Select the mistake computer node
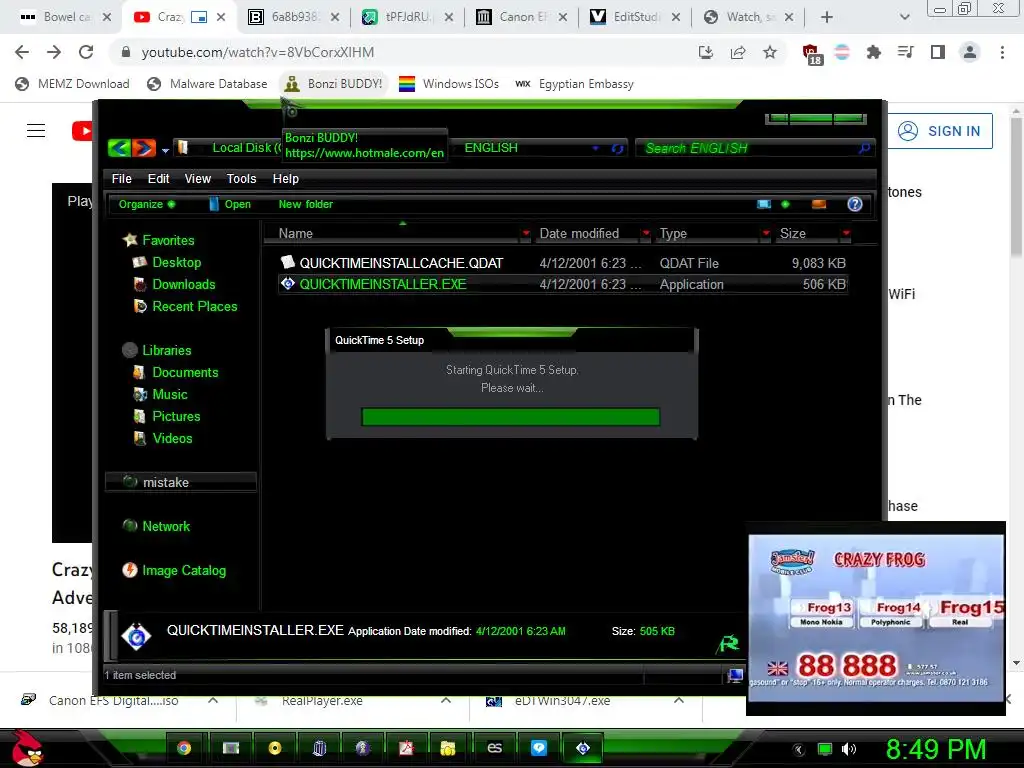 click(x=180, y=482)
